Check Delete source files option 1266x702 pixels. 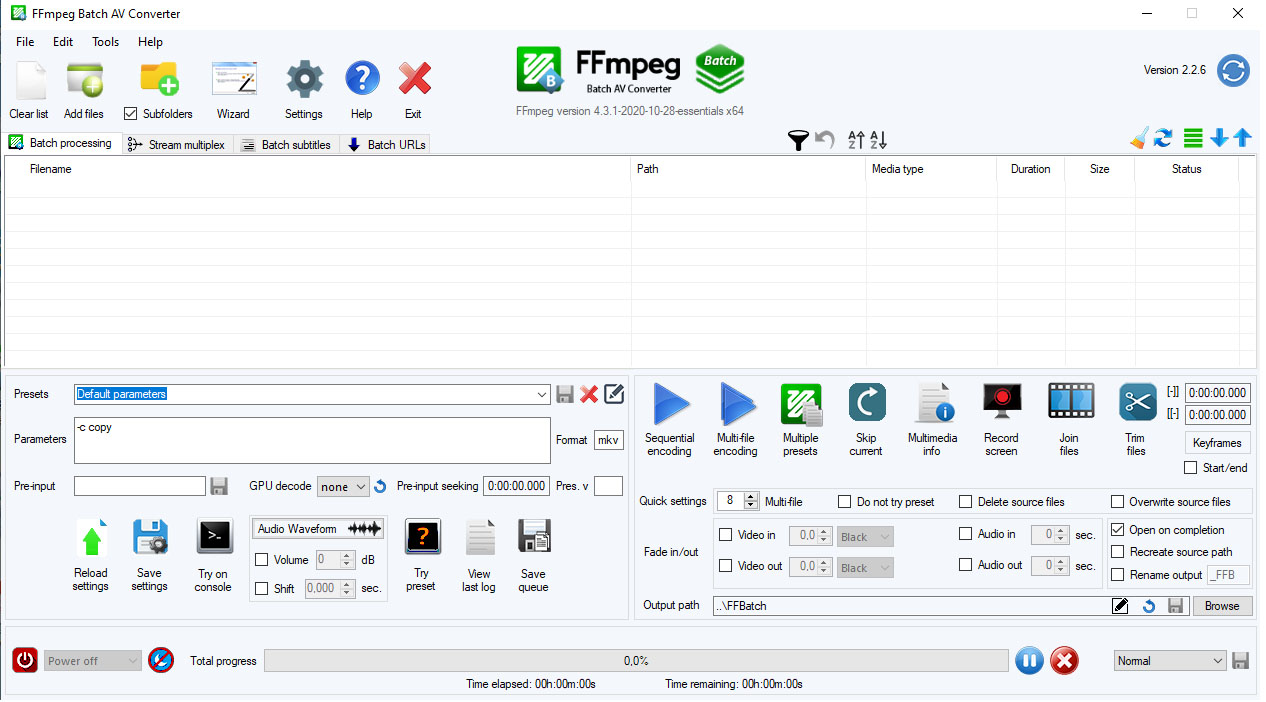pyautogui.click(x=966, y=501)
